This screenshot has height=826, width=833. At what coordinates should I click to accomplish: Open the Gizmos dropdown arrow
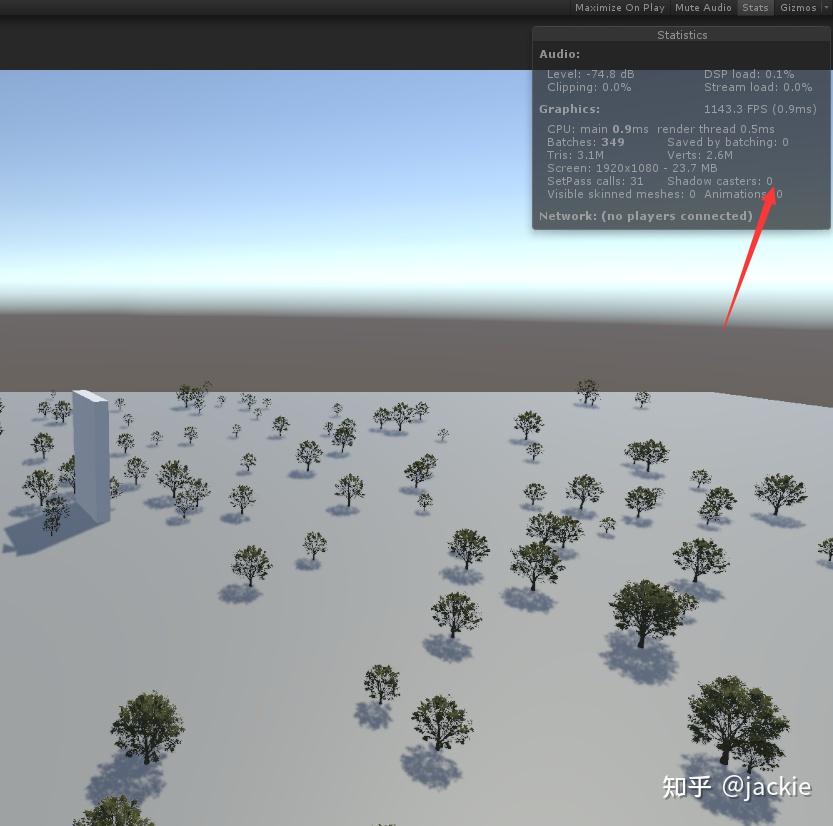826,7
